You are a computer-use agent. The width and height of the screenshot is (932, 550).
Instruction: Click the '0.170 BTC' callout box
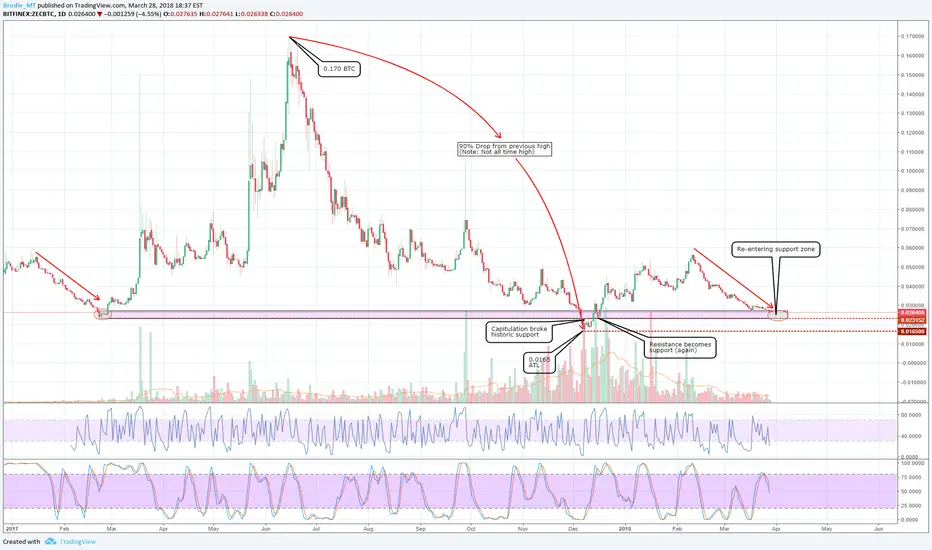coord(339,69)
